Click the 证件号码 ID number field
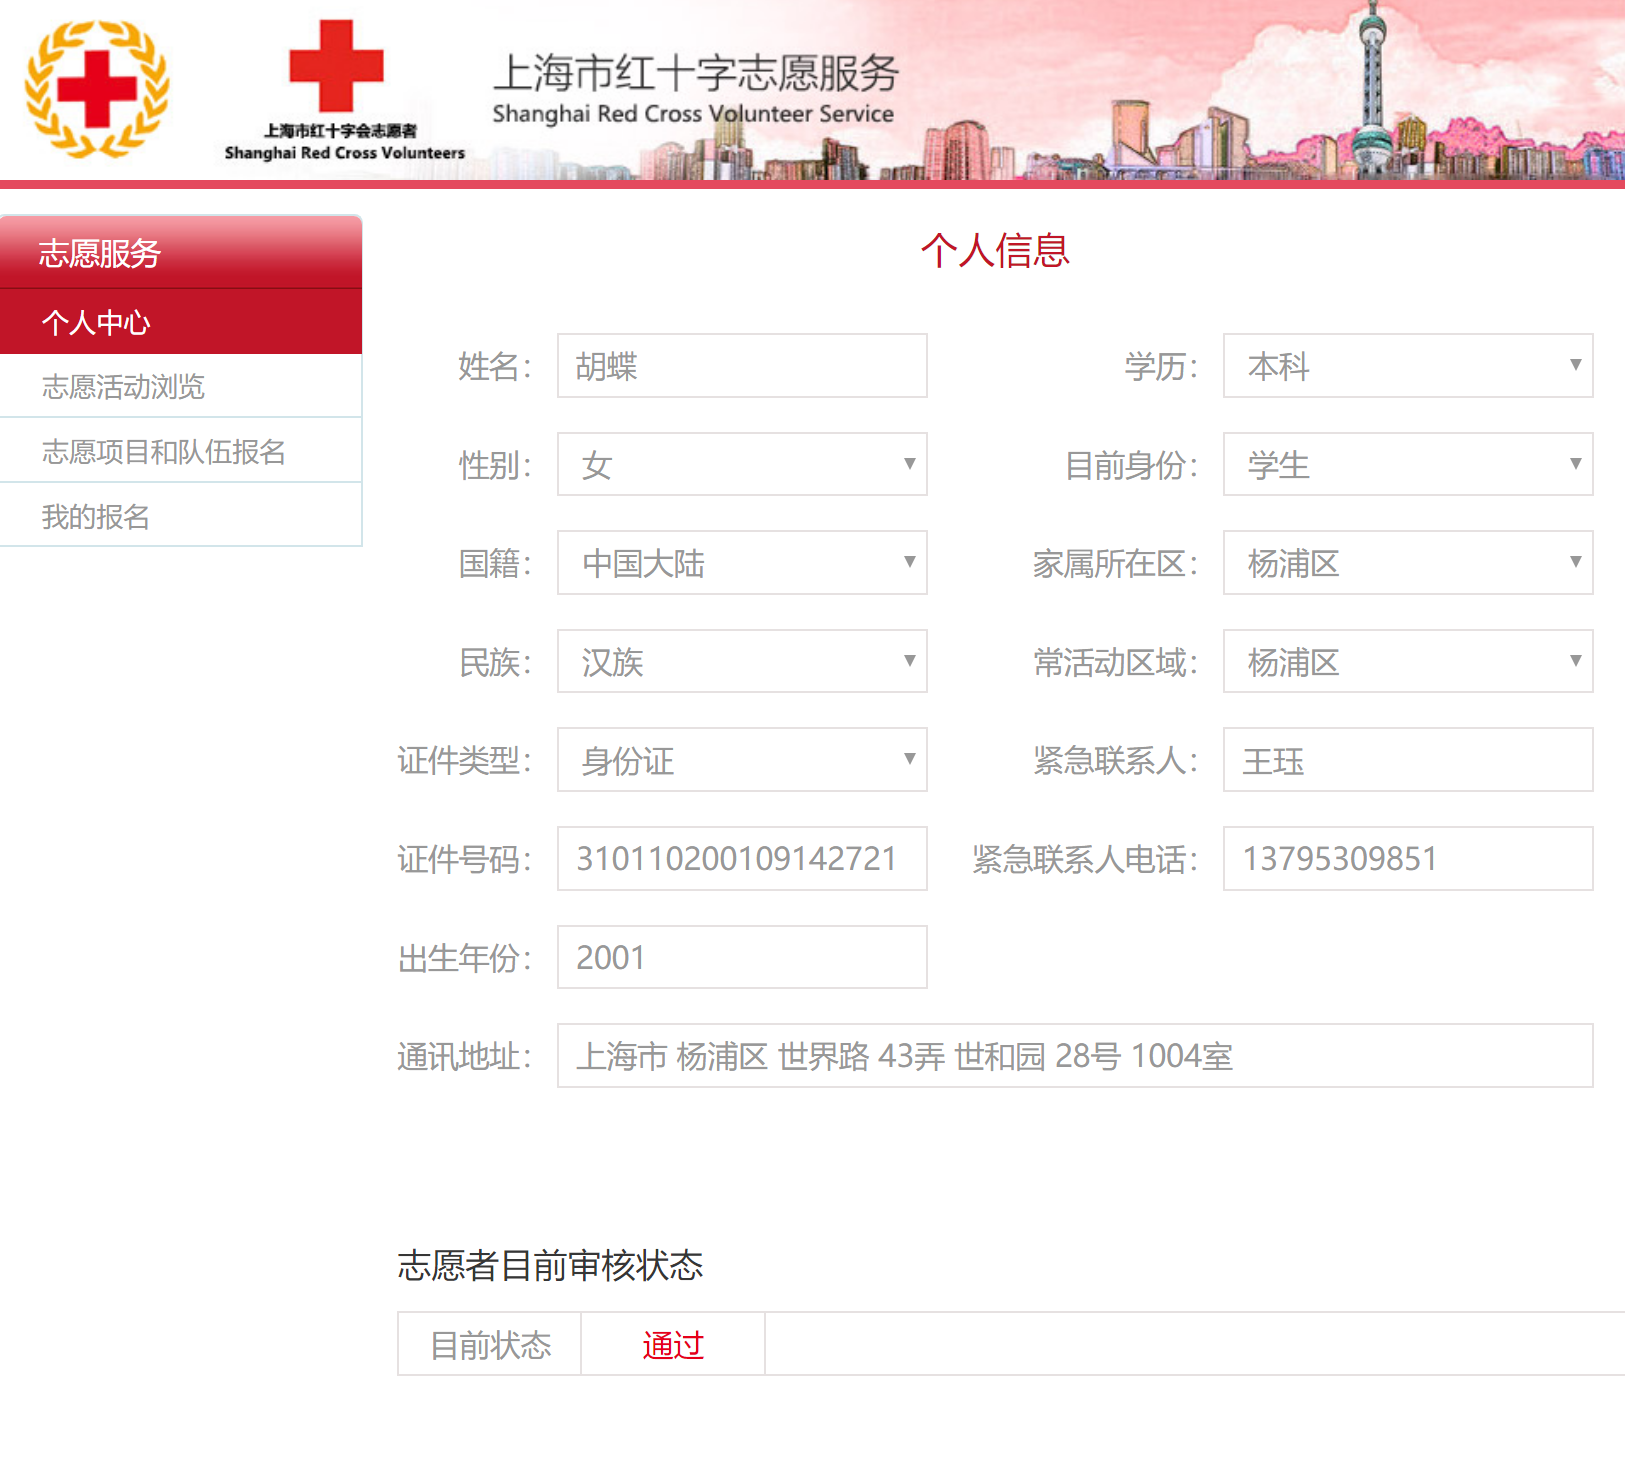The width and height of the screenshot is (1625, 1467). click(x=742, y=858)
